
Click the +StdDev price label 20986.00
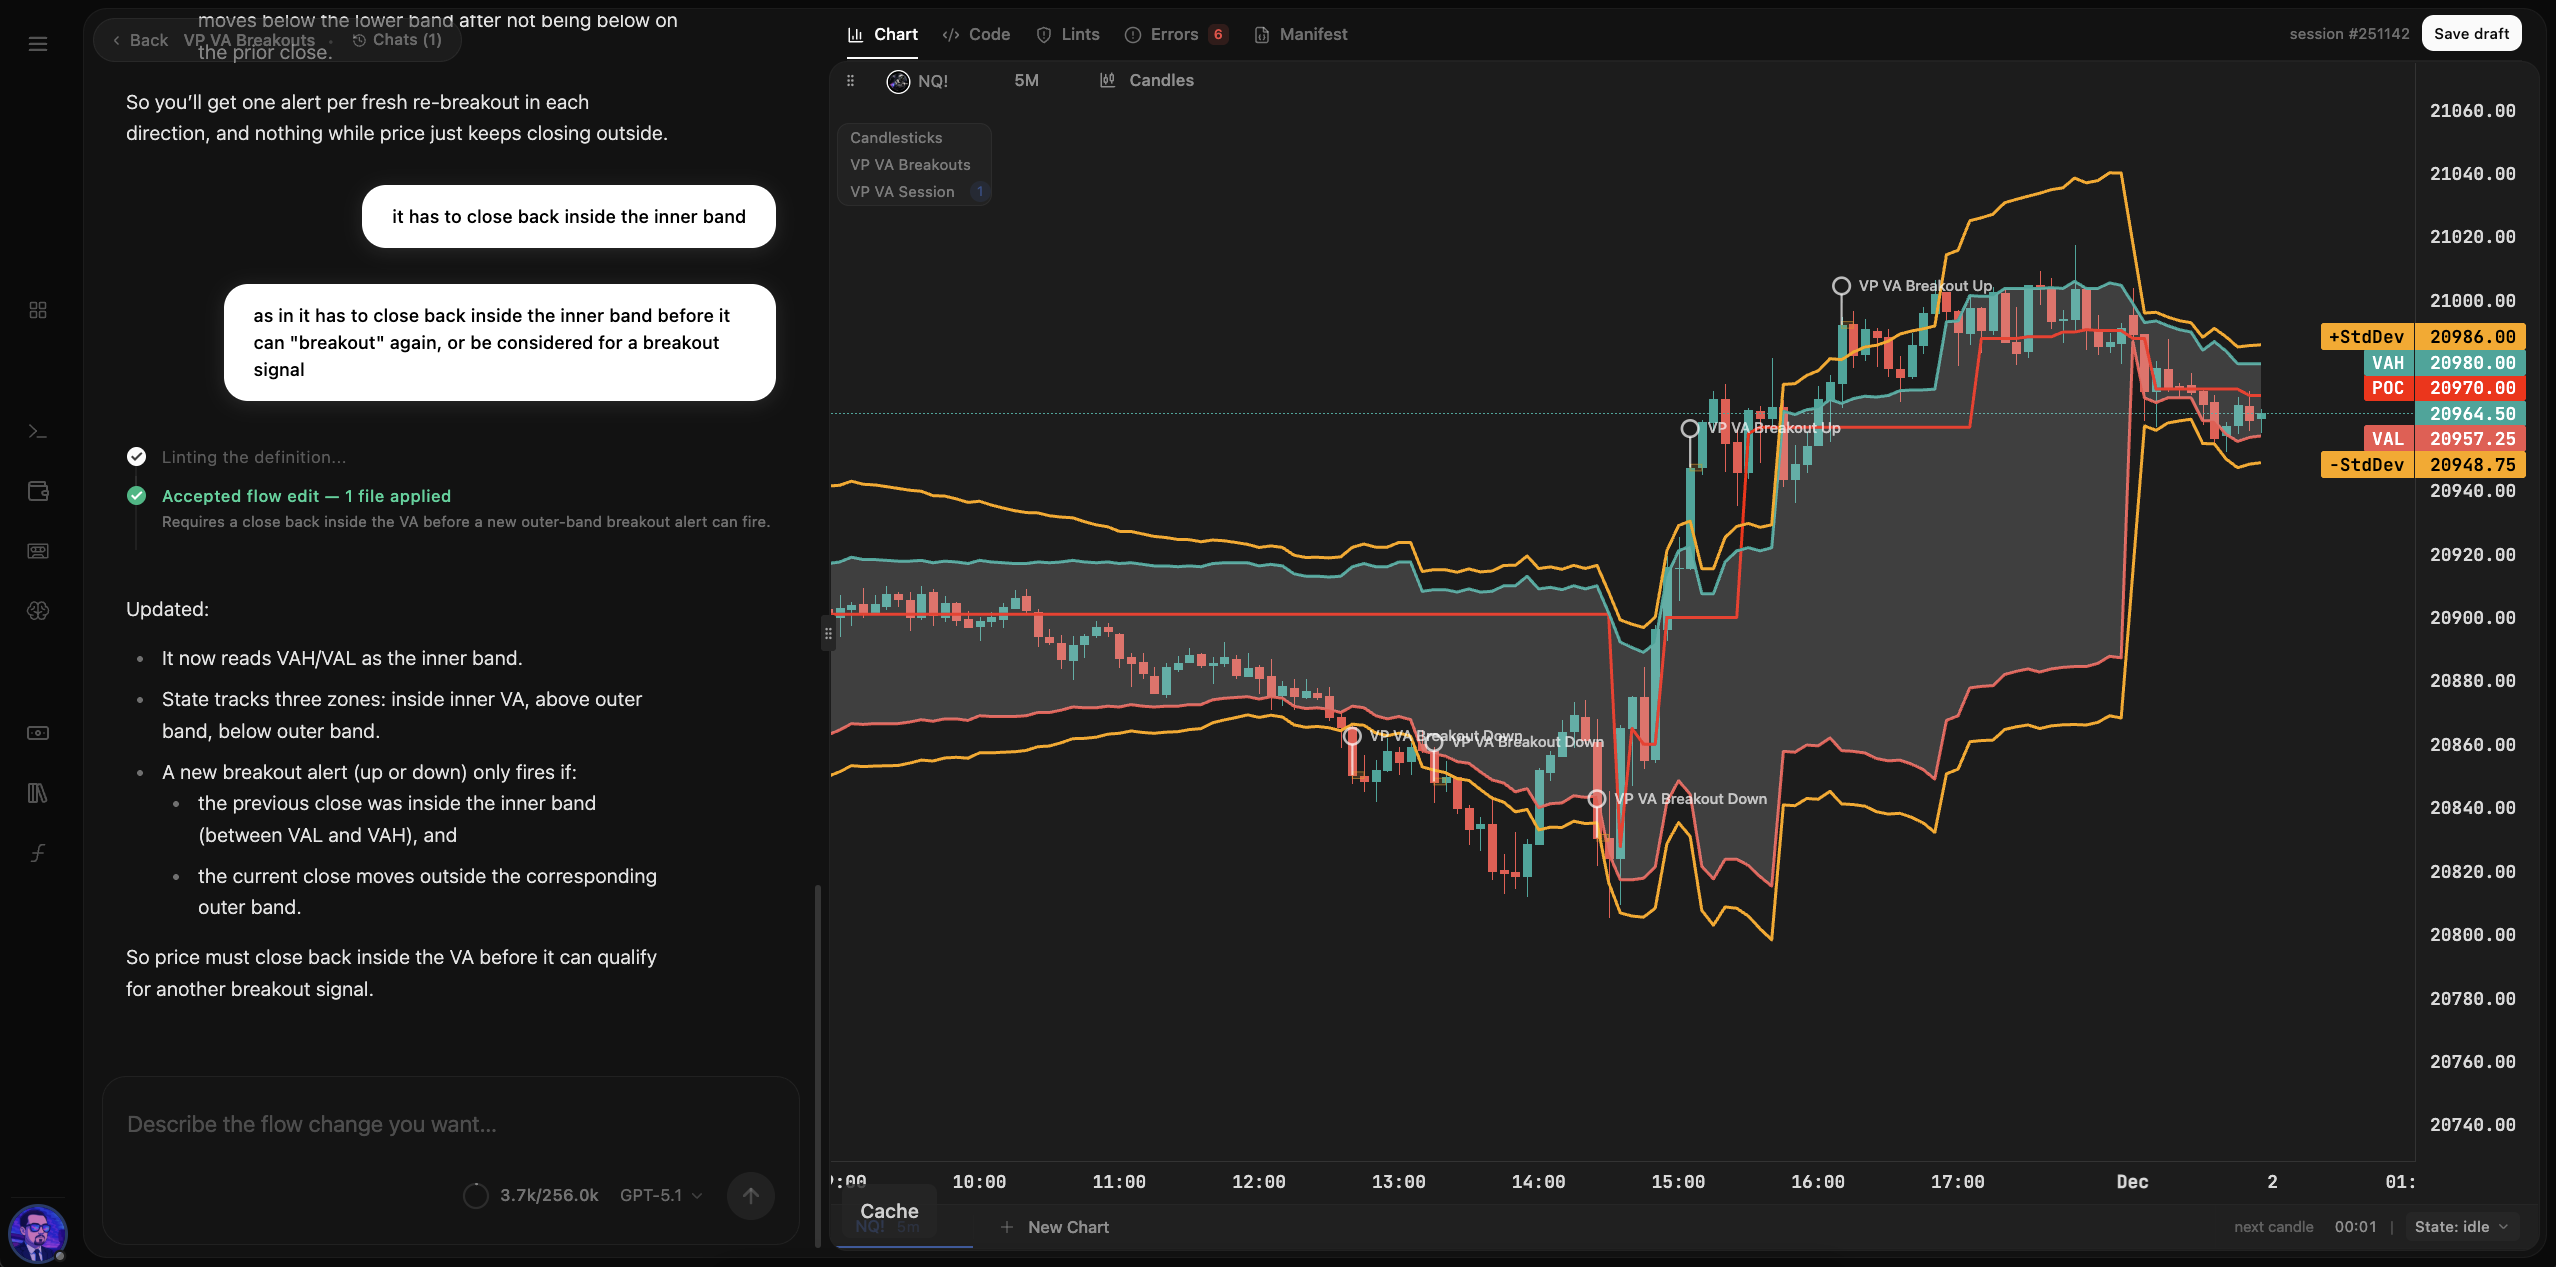[x=2423, y=337]
